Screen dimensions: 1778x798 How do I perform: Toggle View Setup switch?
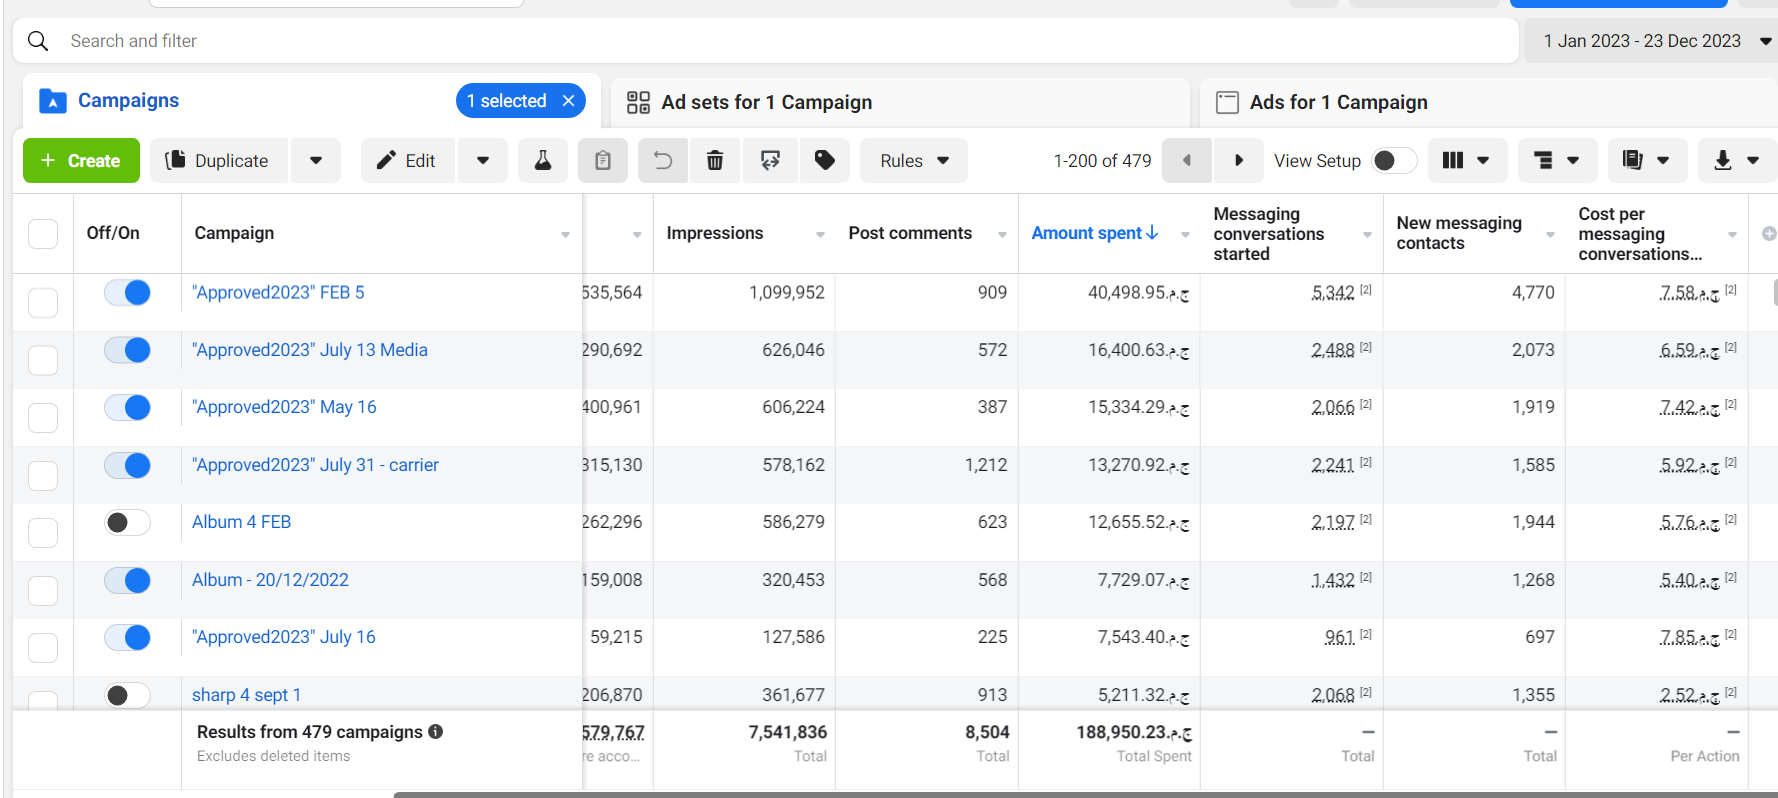click(x=1394, y=160)
